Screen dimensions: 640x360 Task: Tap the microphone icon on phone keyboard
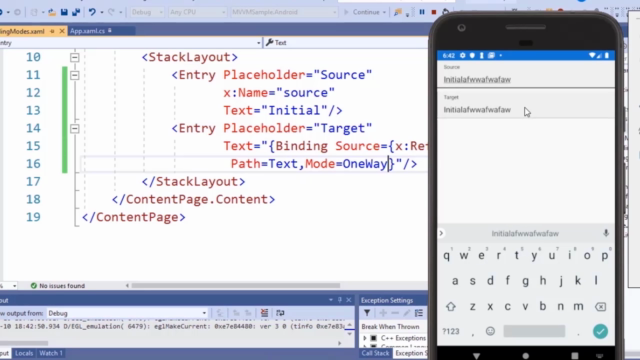click(606, 233)
